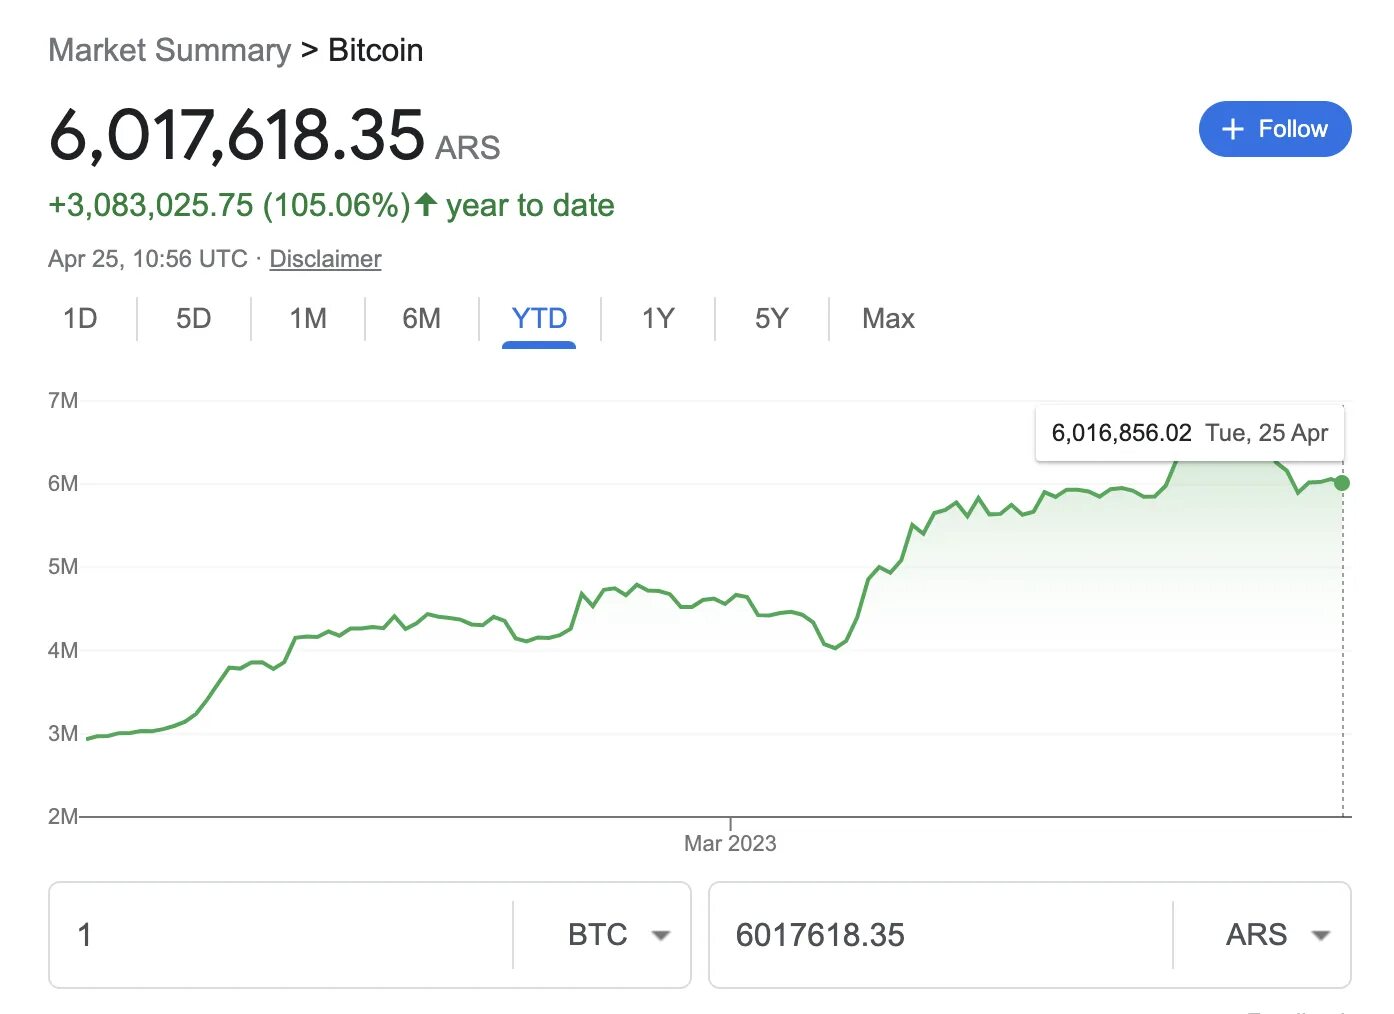Open the ARS currency dropdown arrow

[x=1320, y=936]
